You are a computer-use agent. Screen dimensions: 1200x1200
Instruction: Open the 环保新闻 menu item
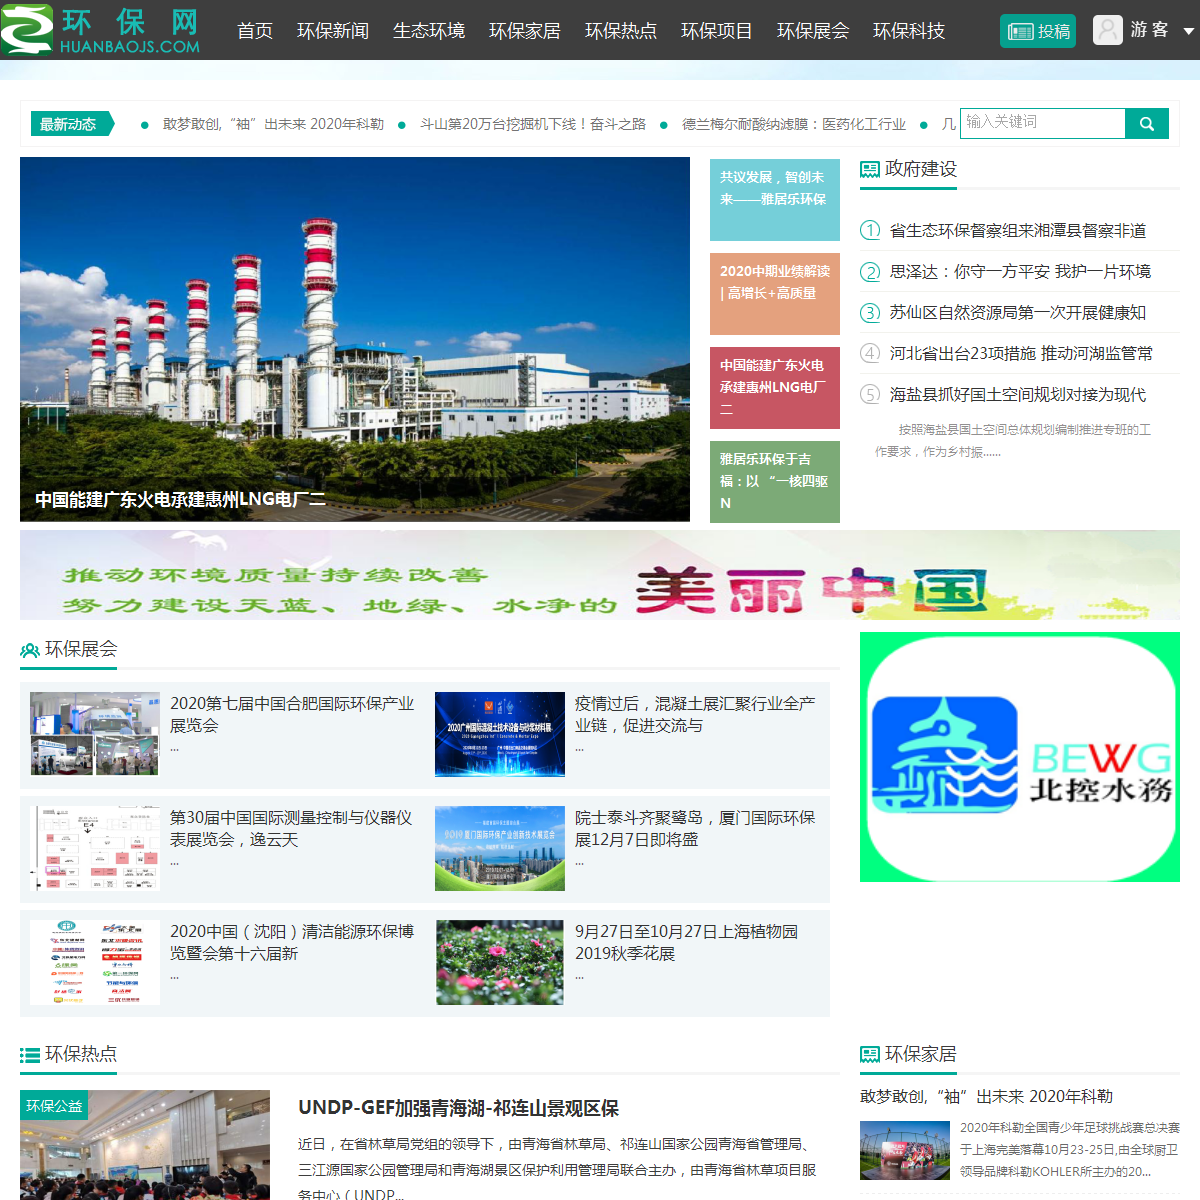click(333, 31)
